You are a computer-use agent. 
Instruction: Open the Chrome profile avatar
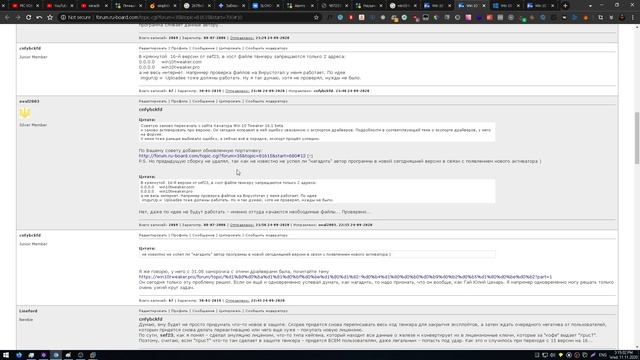tap(622, 18)
